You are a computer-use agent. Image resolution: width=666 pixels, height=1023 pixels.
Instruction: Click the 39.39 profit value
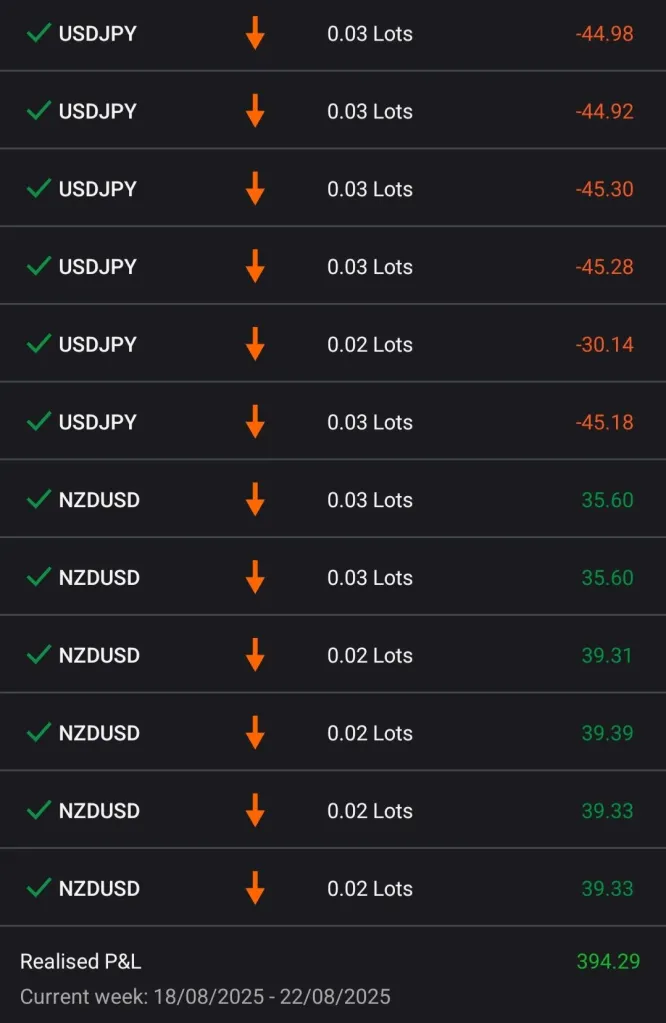click(607, 733)
